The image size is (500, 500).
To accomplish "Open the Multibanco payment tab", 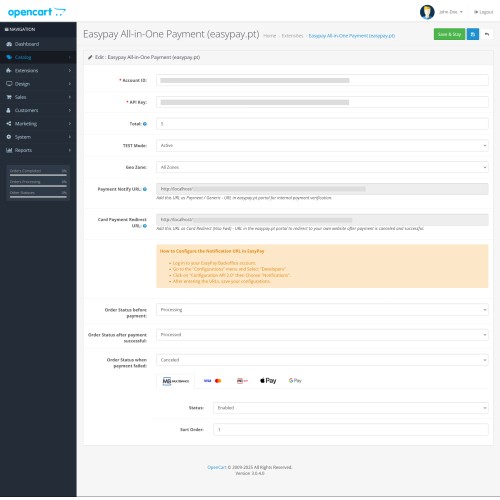I will [176, 381].
